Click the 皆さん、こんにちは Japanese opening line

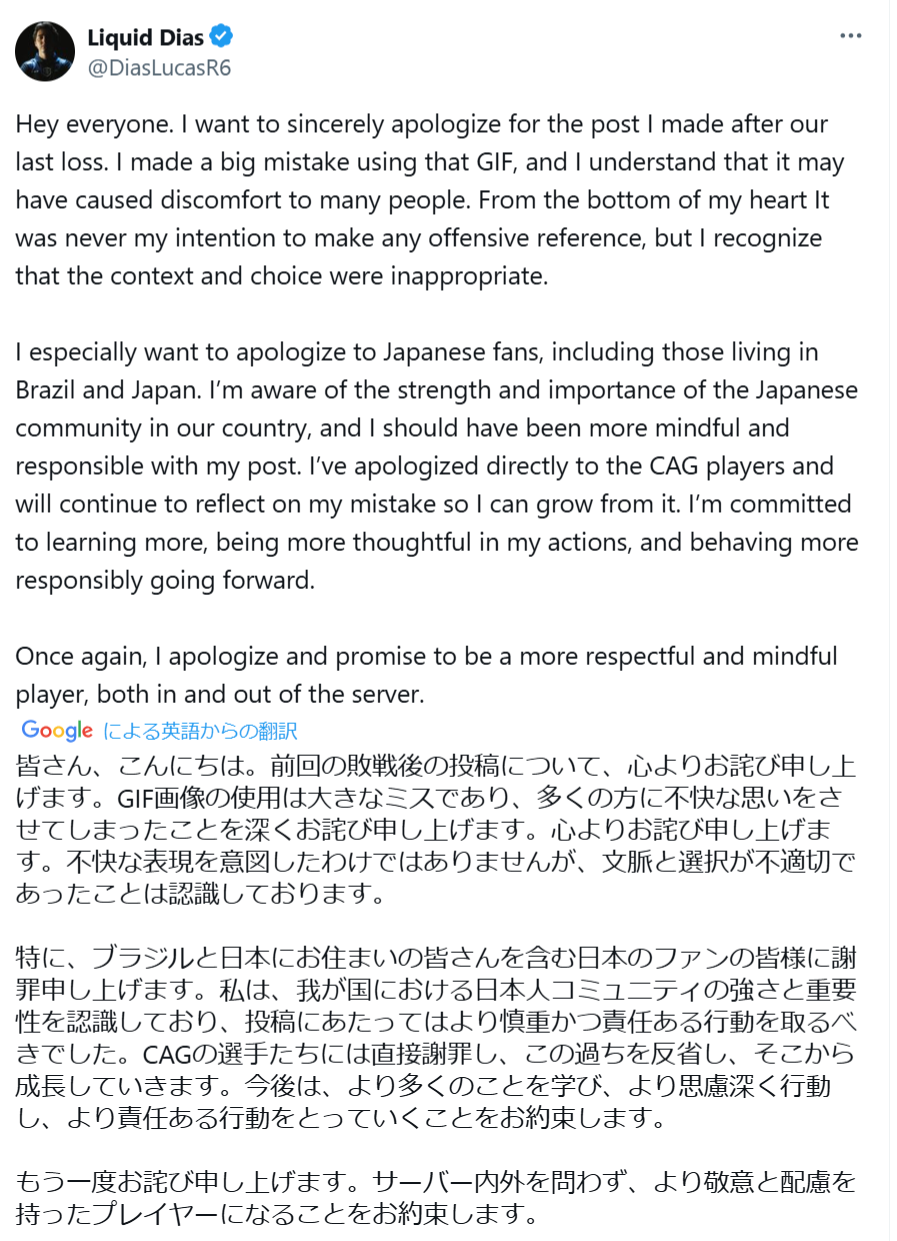[144, 767]
